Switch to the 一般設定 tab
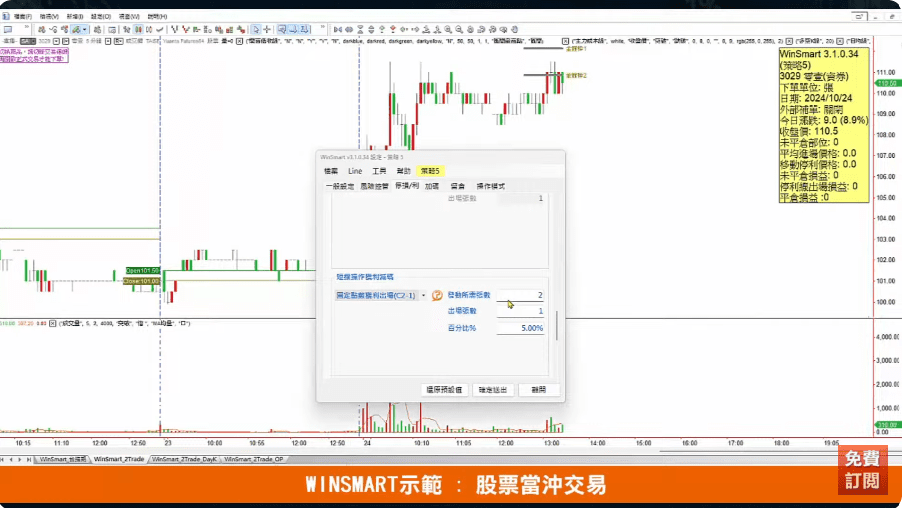The image size is (902, 508). click(x=340, y=186)
